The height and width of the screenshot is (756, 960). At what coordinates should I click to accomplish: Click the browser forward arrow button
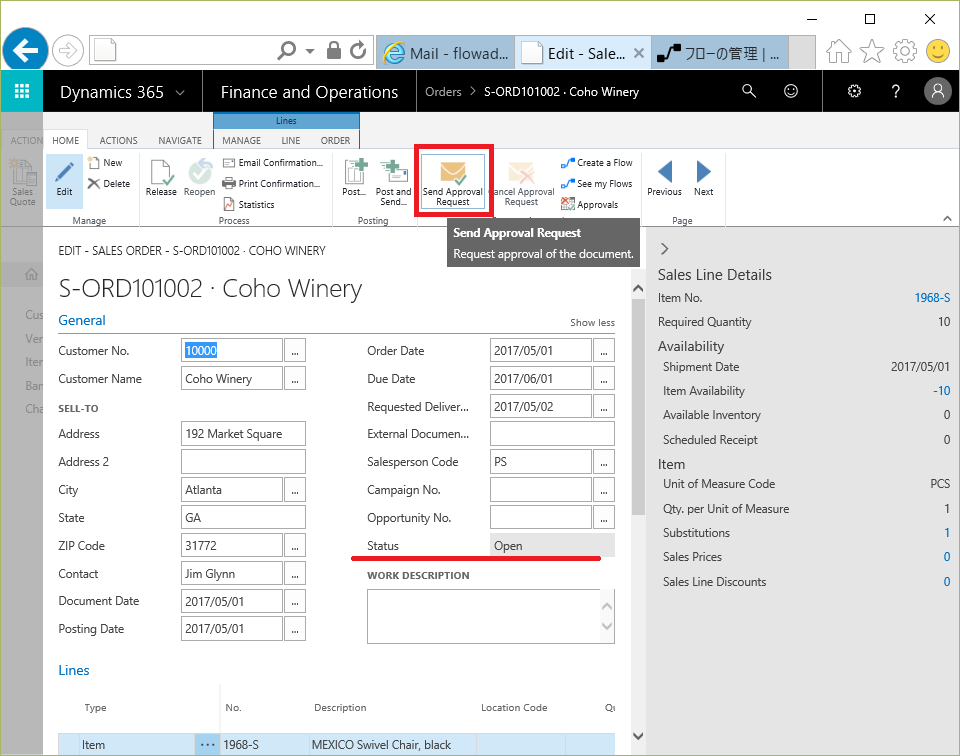67,50
